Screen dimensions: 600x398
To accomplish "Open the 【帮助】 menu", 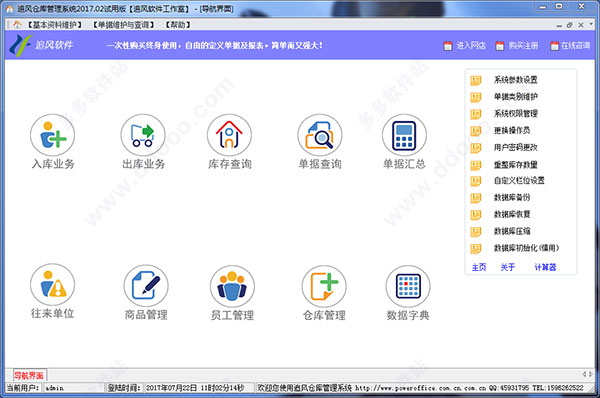I will click(178, 25).
